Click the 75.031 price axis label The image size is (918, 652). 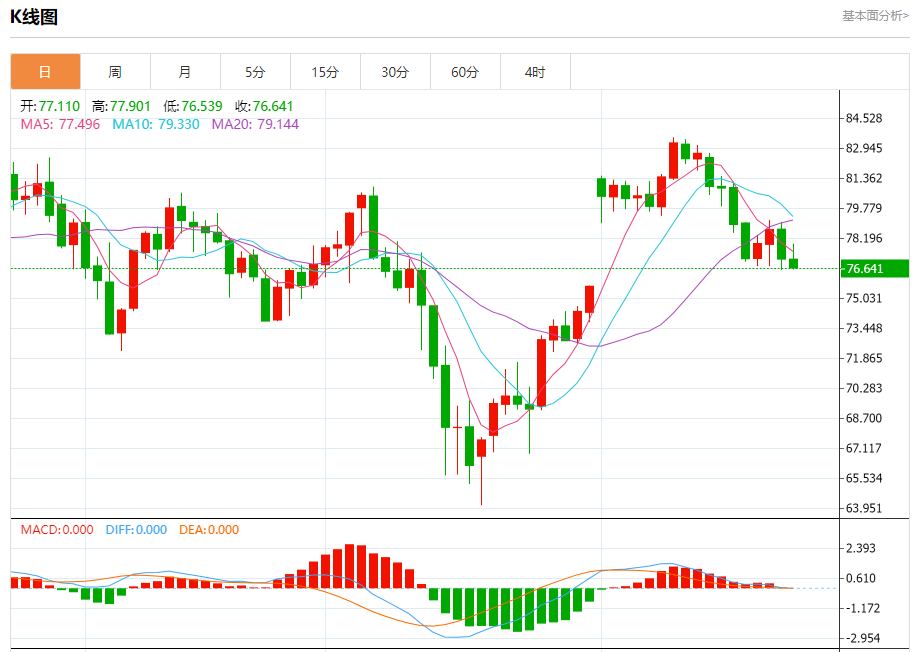tap(864, 298)
